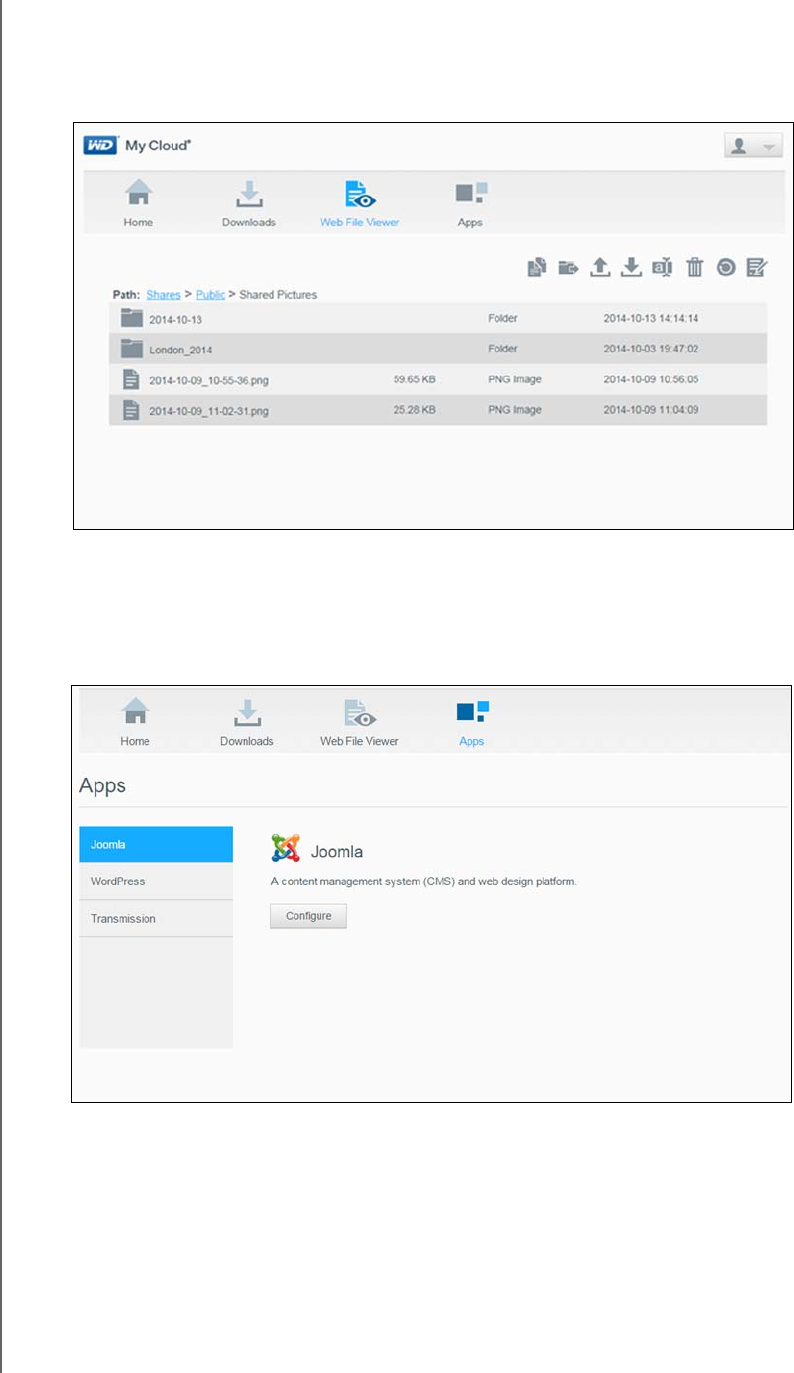Click the Rename icon in file toolbar
794x1373 pixels.
tap(662, 267)
